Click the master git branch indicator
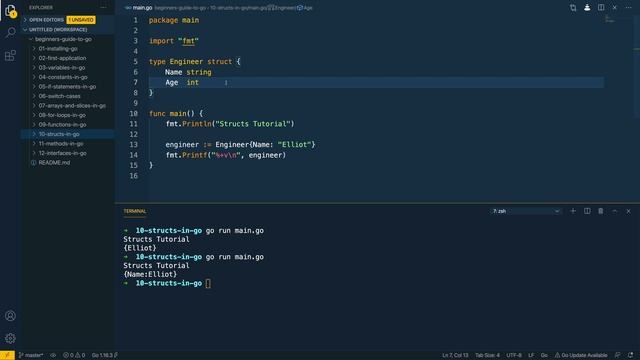 tap(31, 355)
